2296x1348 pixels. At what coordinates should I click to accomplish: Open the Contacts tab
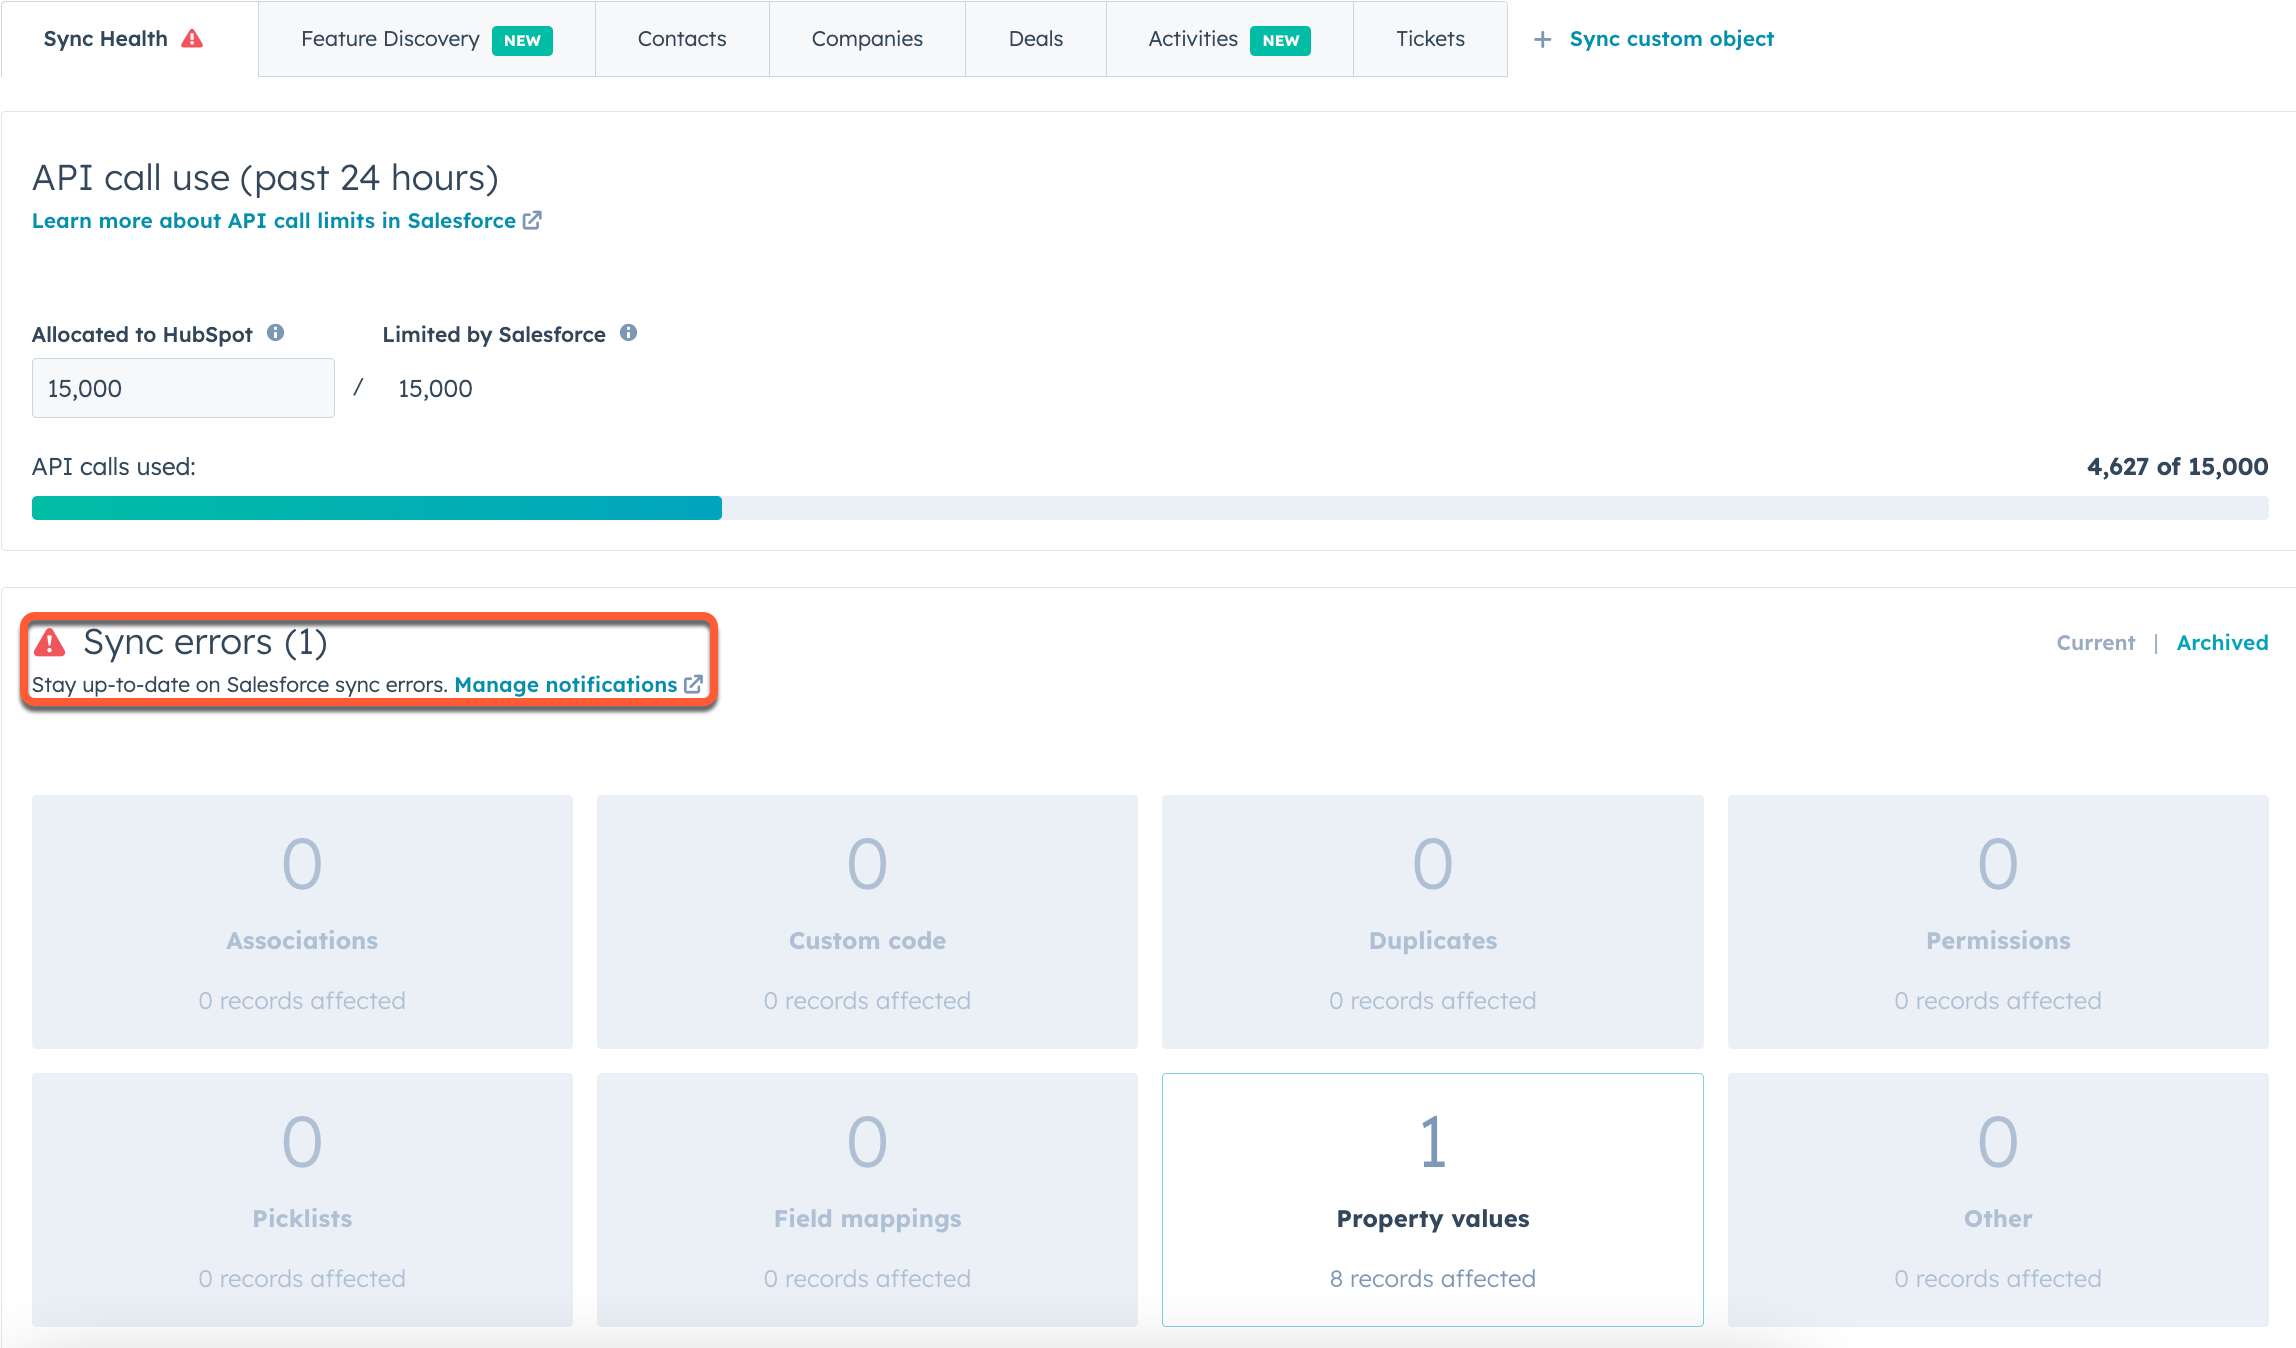point(682,38)
